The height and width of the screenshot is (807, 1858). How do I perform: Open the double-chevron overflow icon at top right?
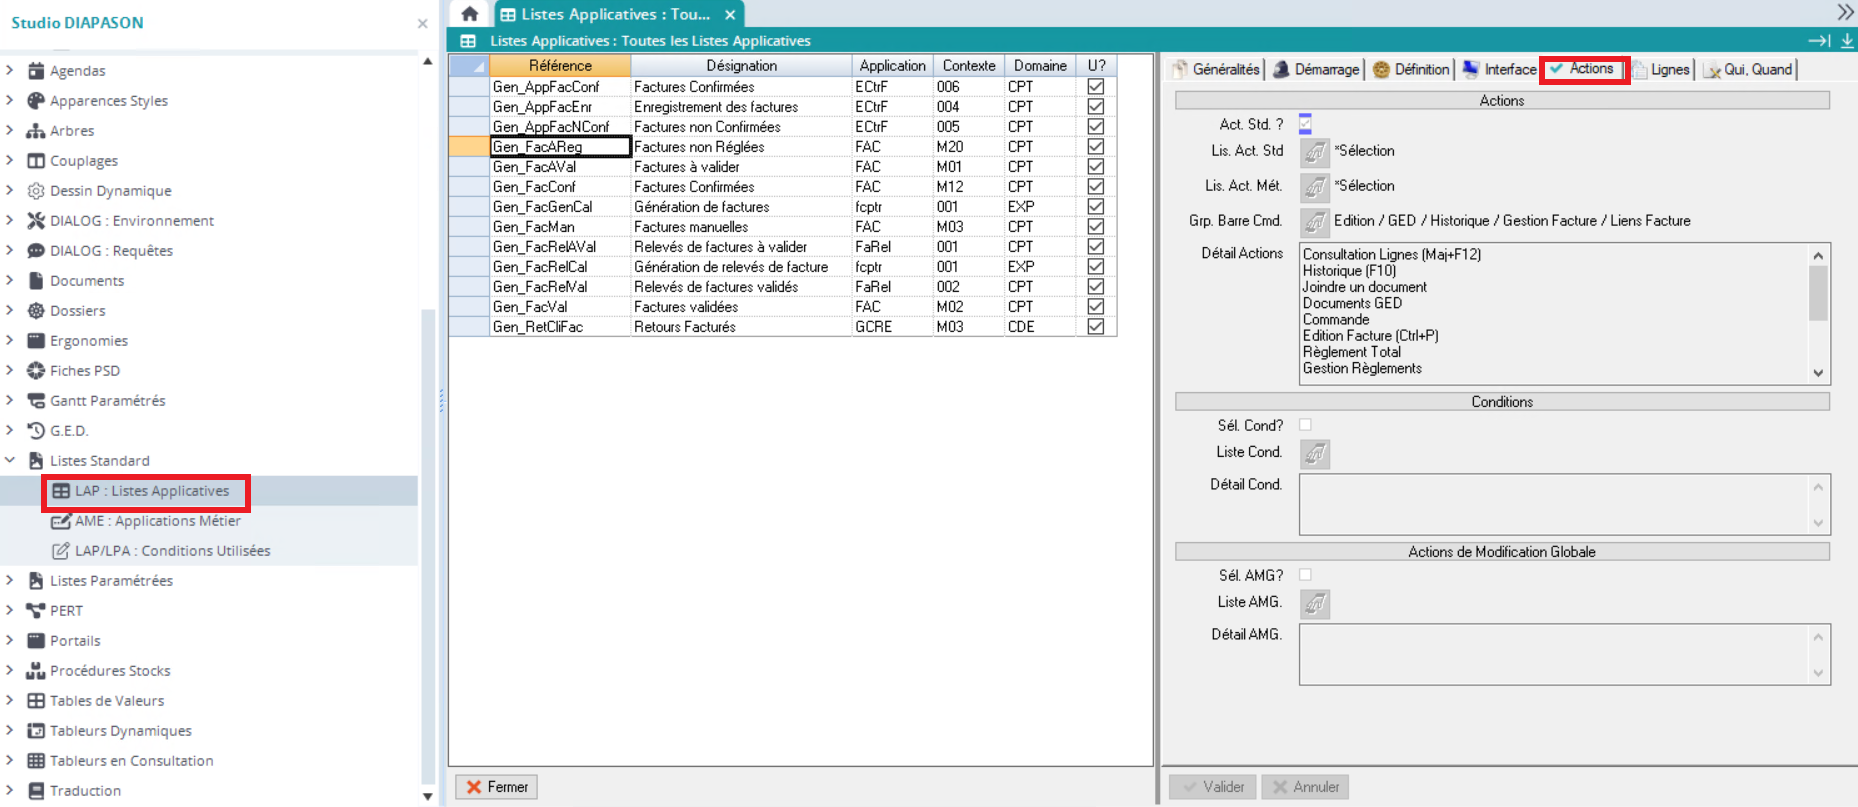pos(1845,12)
